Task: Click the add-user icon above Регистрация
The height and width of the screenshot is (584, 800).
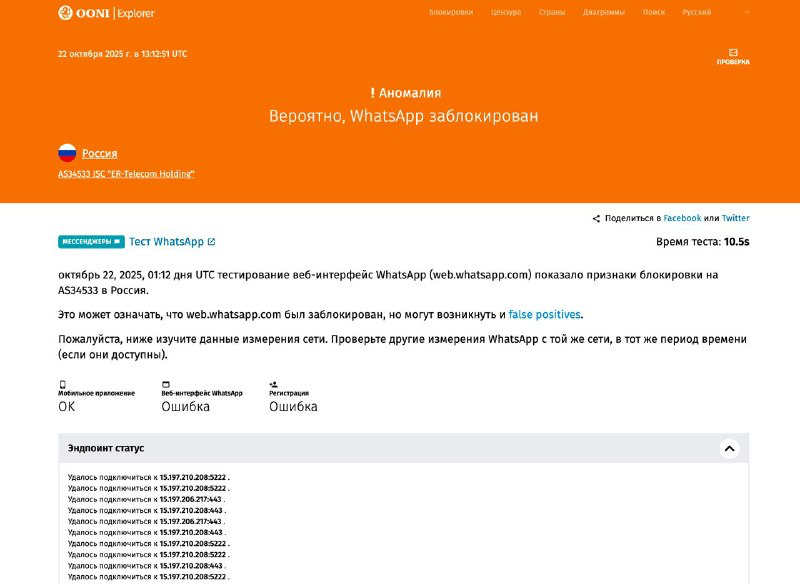Action: click(x=273, y=385)
